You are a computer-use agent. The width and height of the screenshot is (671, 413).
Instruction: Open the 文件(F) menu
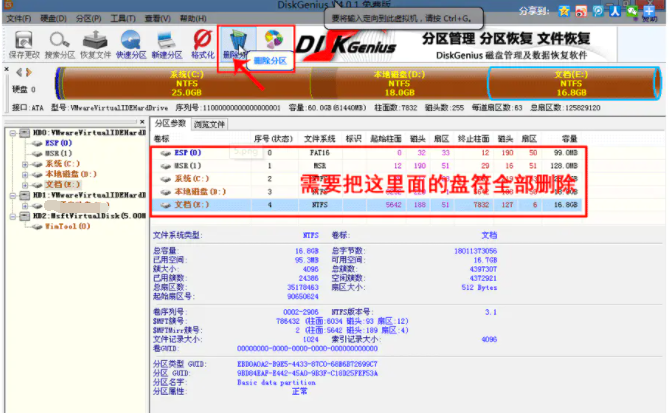point(19,19)
